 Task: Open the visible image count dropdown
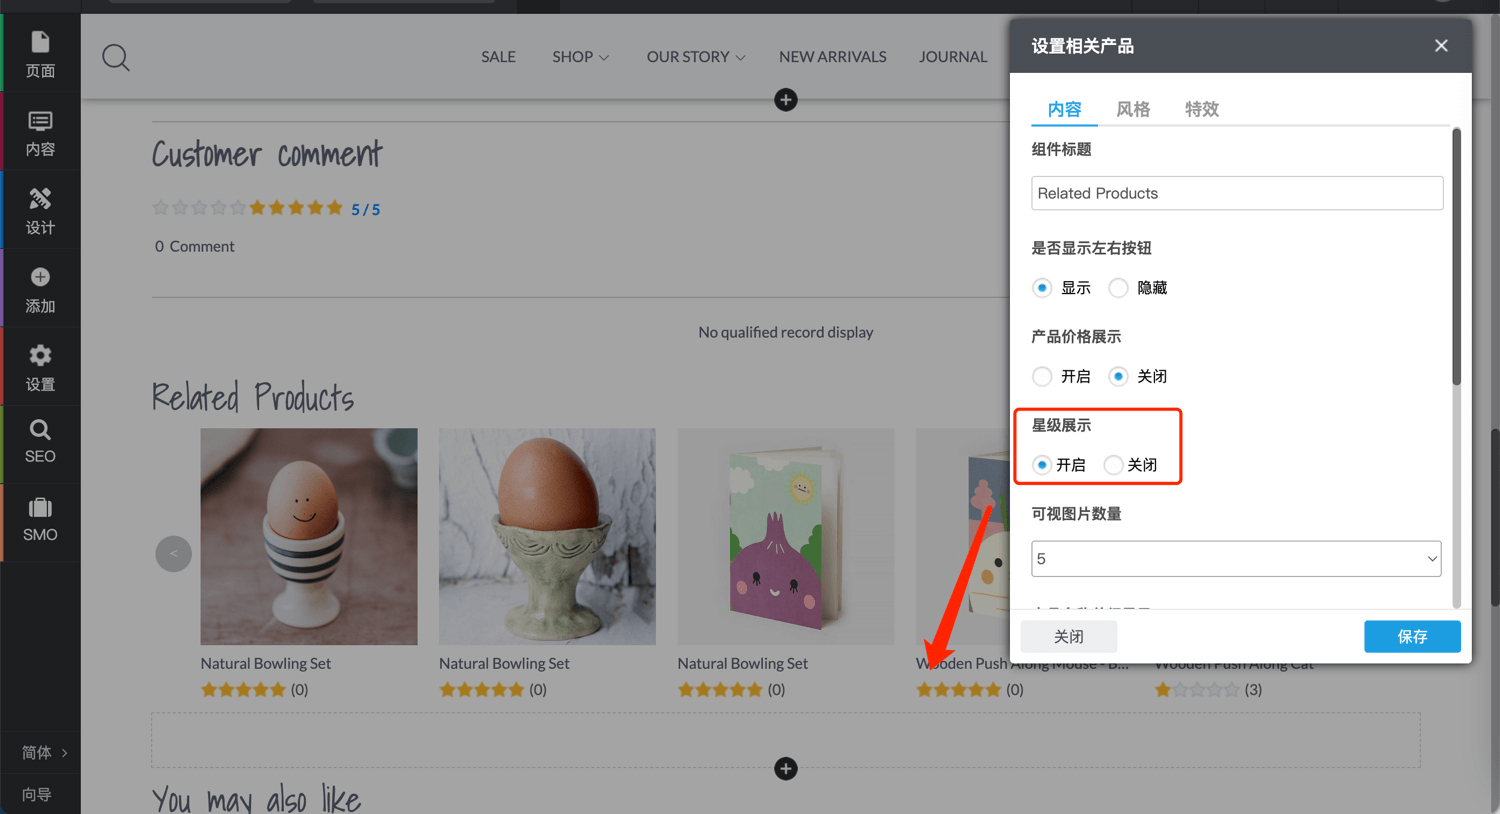(x=1236, y=559)
